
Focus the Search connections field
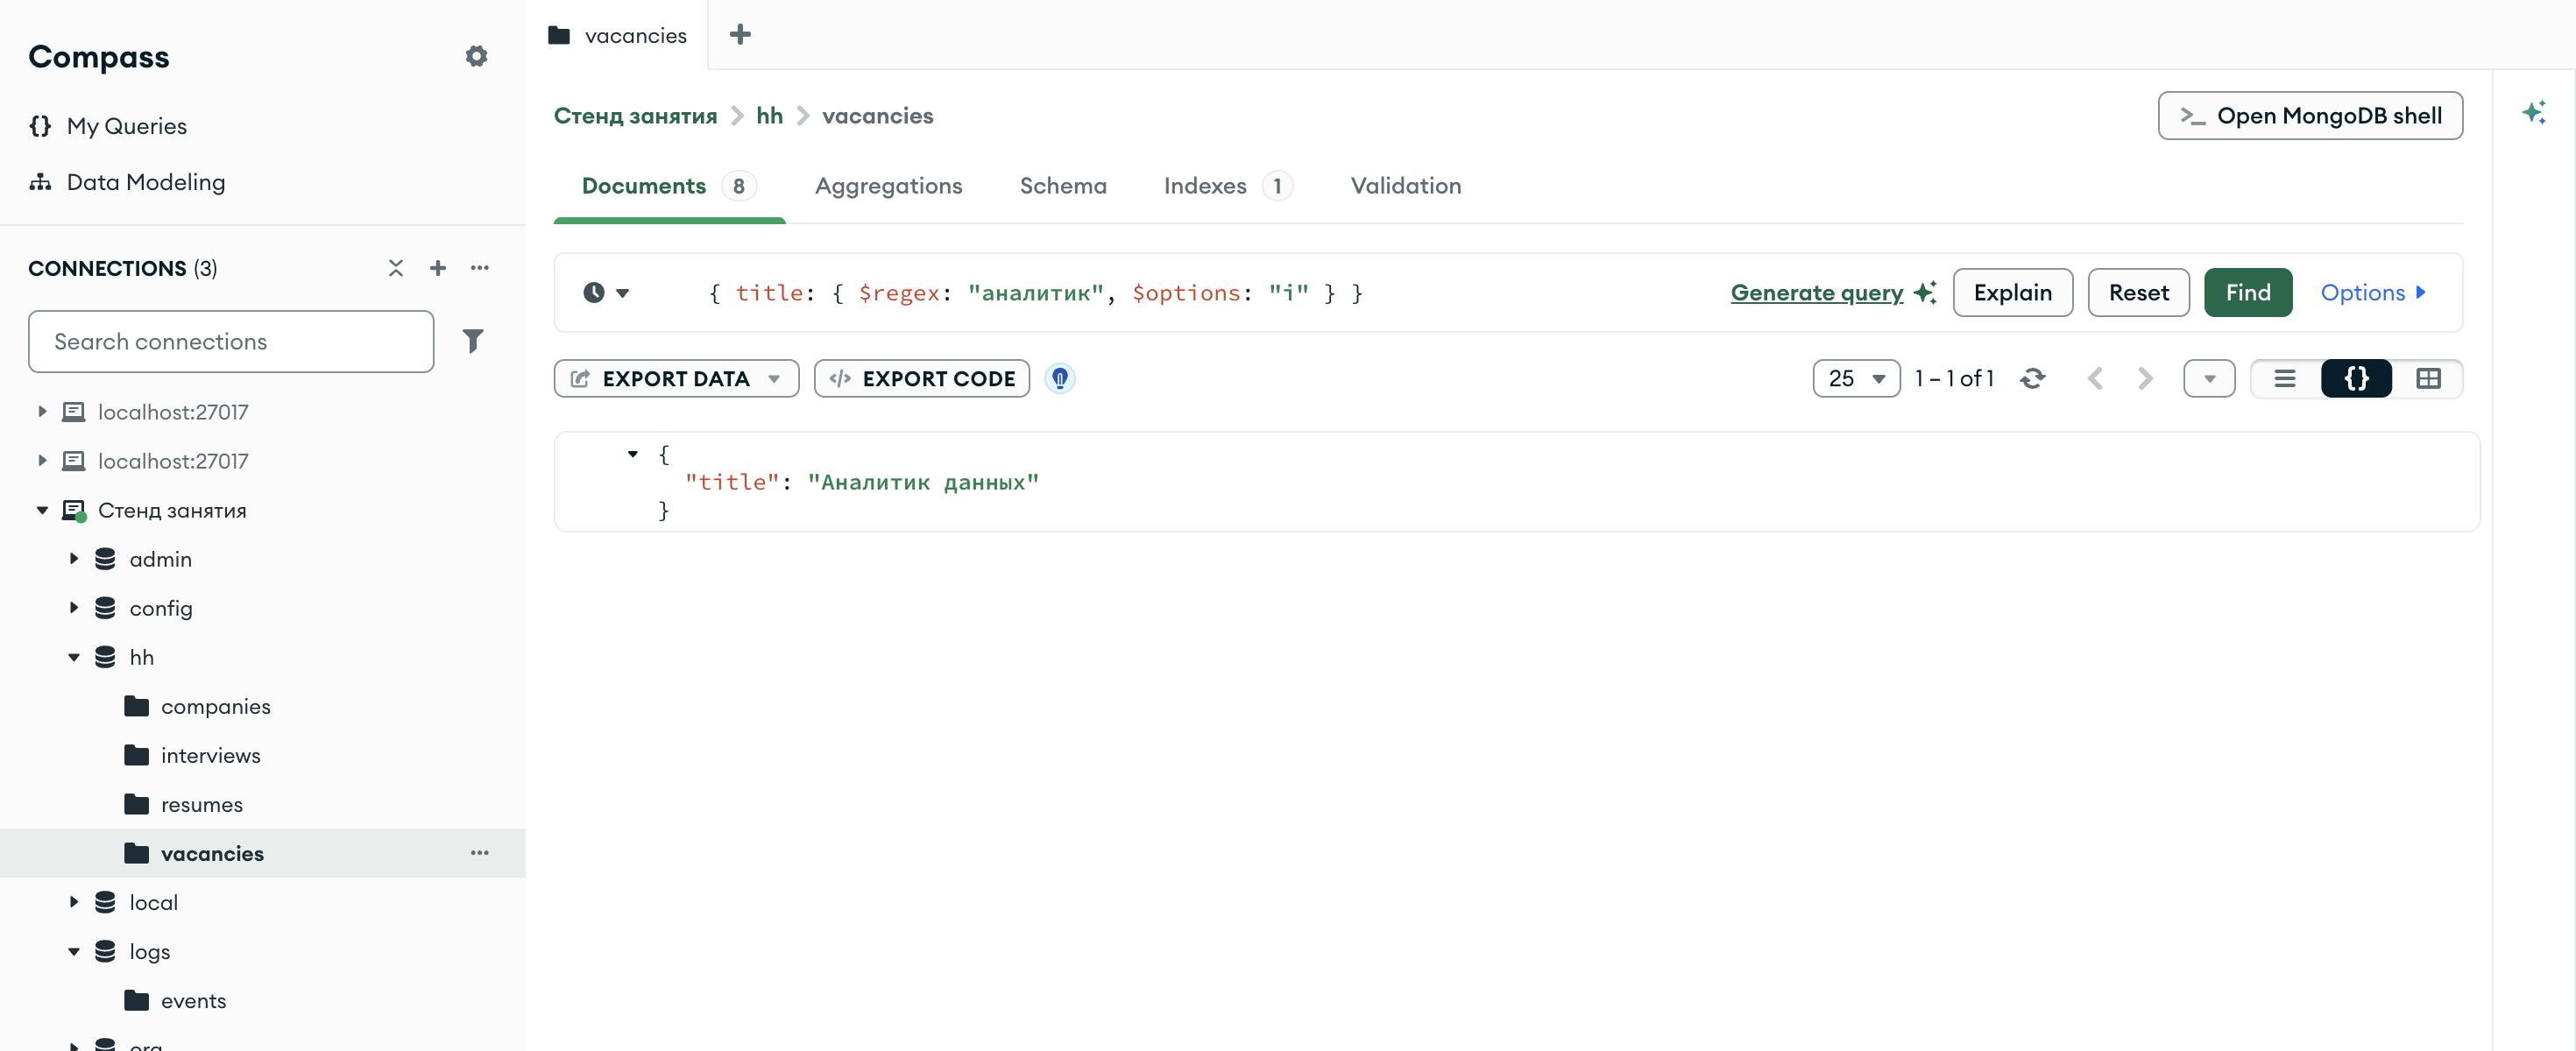(231, 342)
